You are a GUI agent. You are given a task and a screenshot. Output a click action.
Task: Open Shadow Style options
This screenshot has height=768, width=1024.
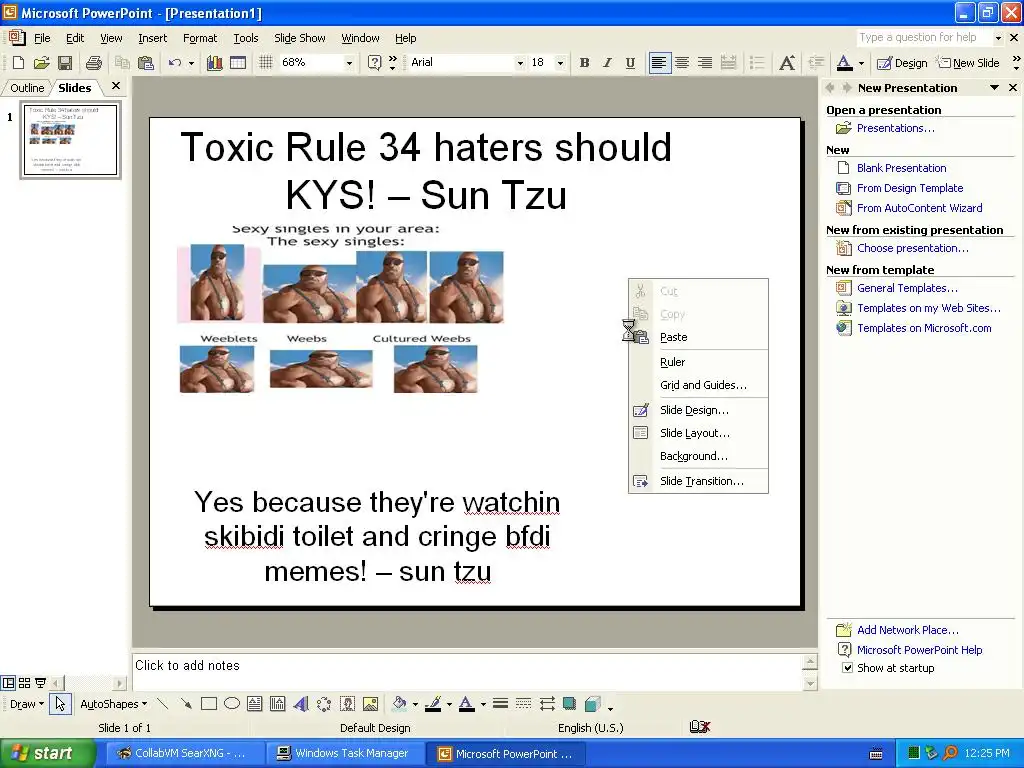[569, 703]
